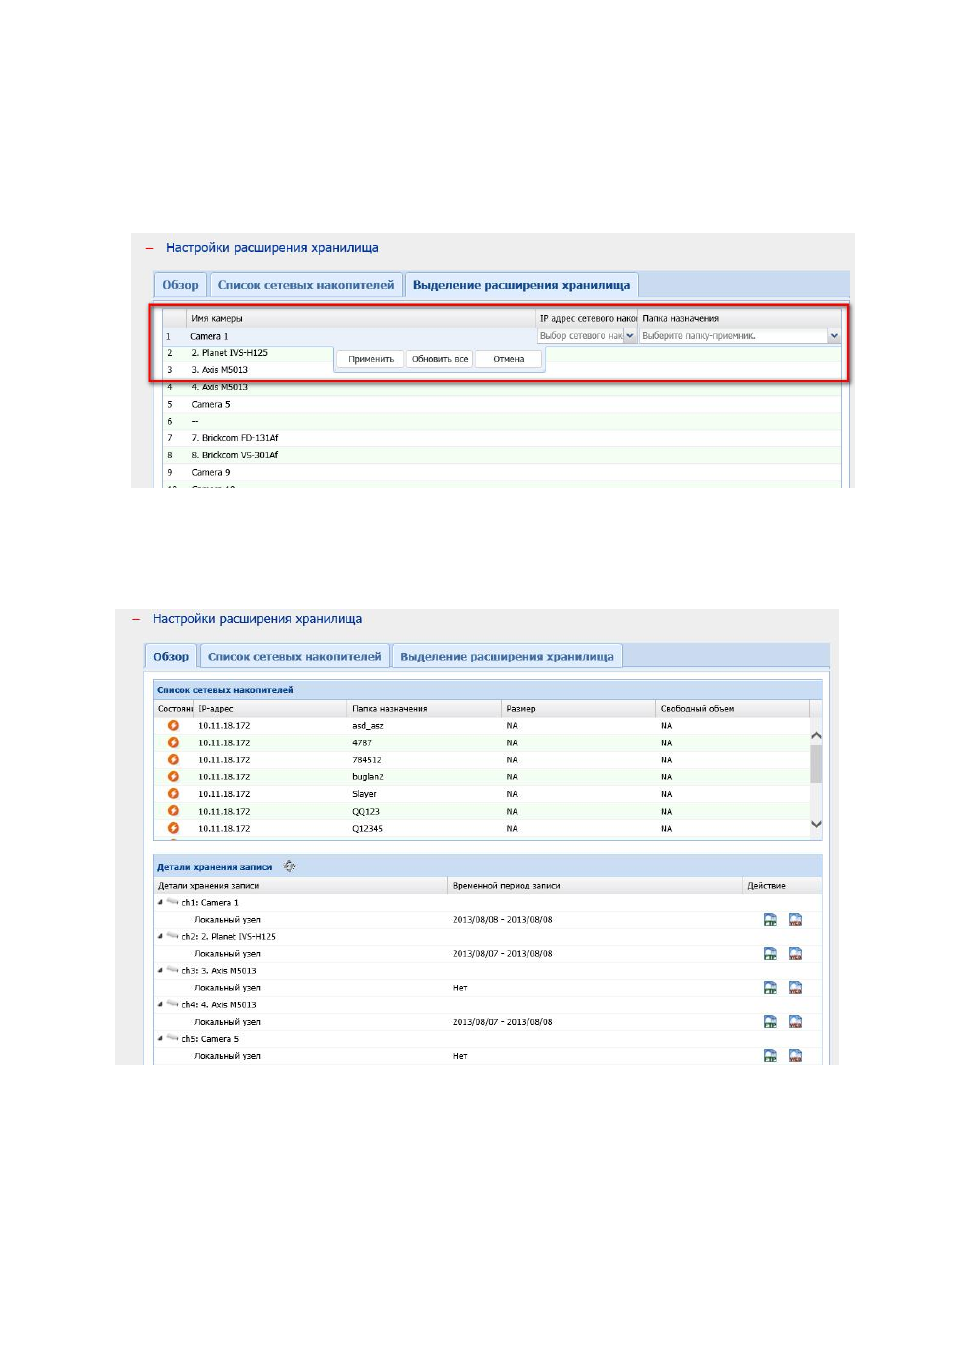
Task: Click the rightmost action icon in ch5 Camera 5 row
Action: pos(795,1056)
